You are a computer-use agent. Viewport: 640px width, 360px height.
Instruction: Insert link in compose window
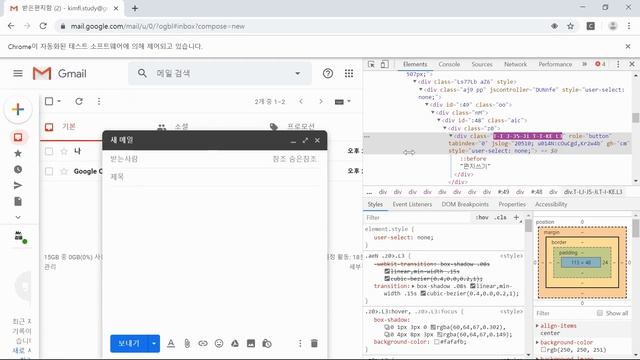click(203, 344)
